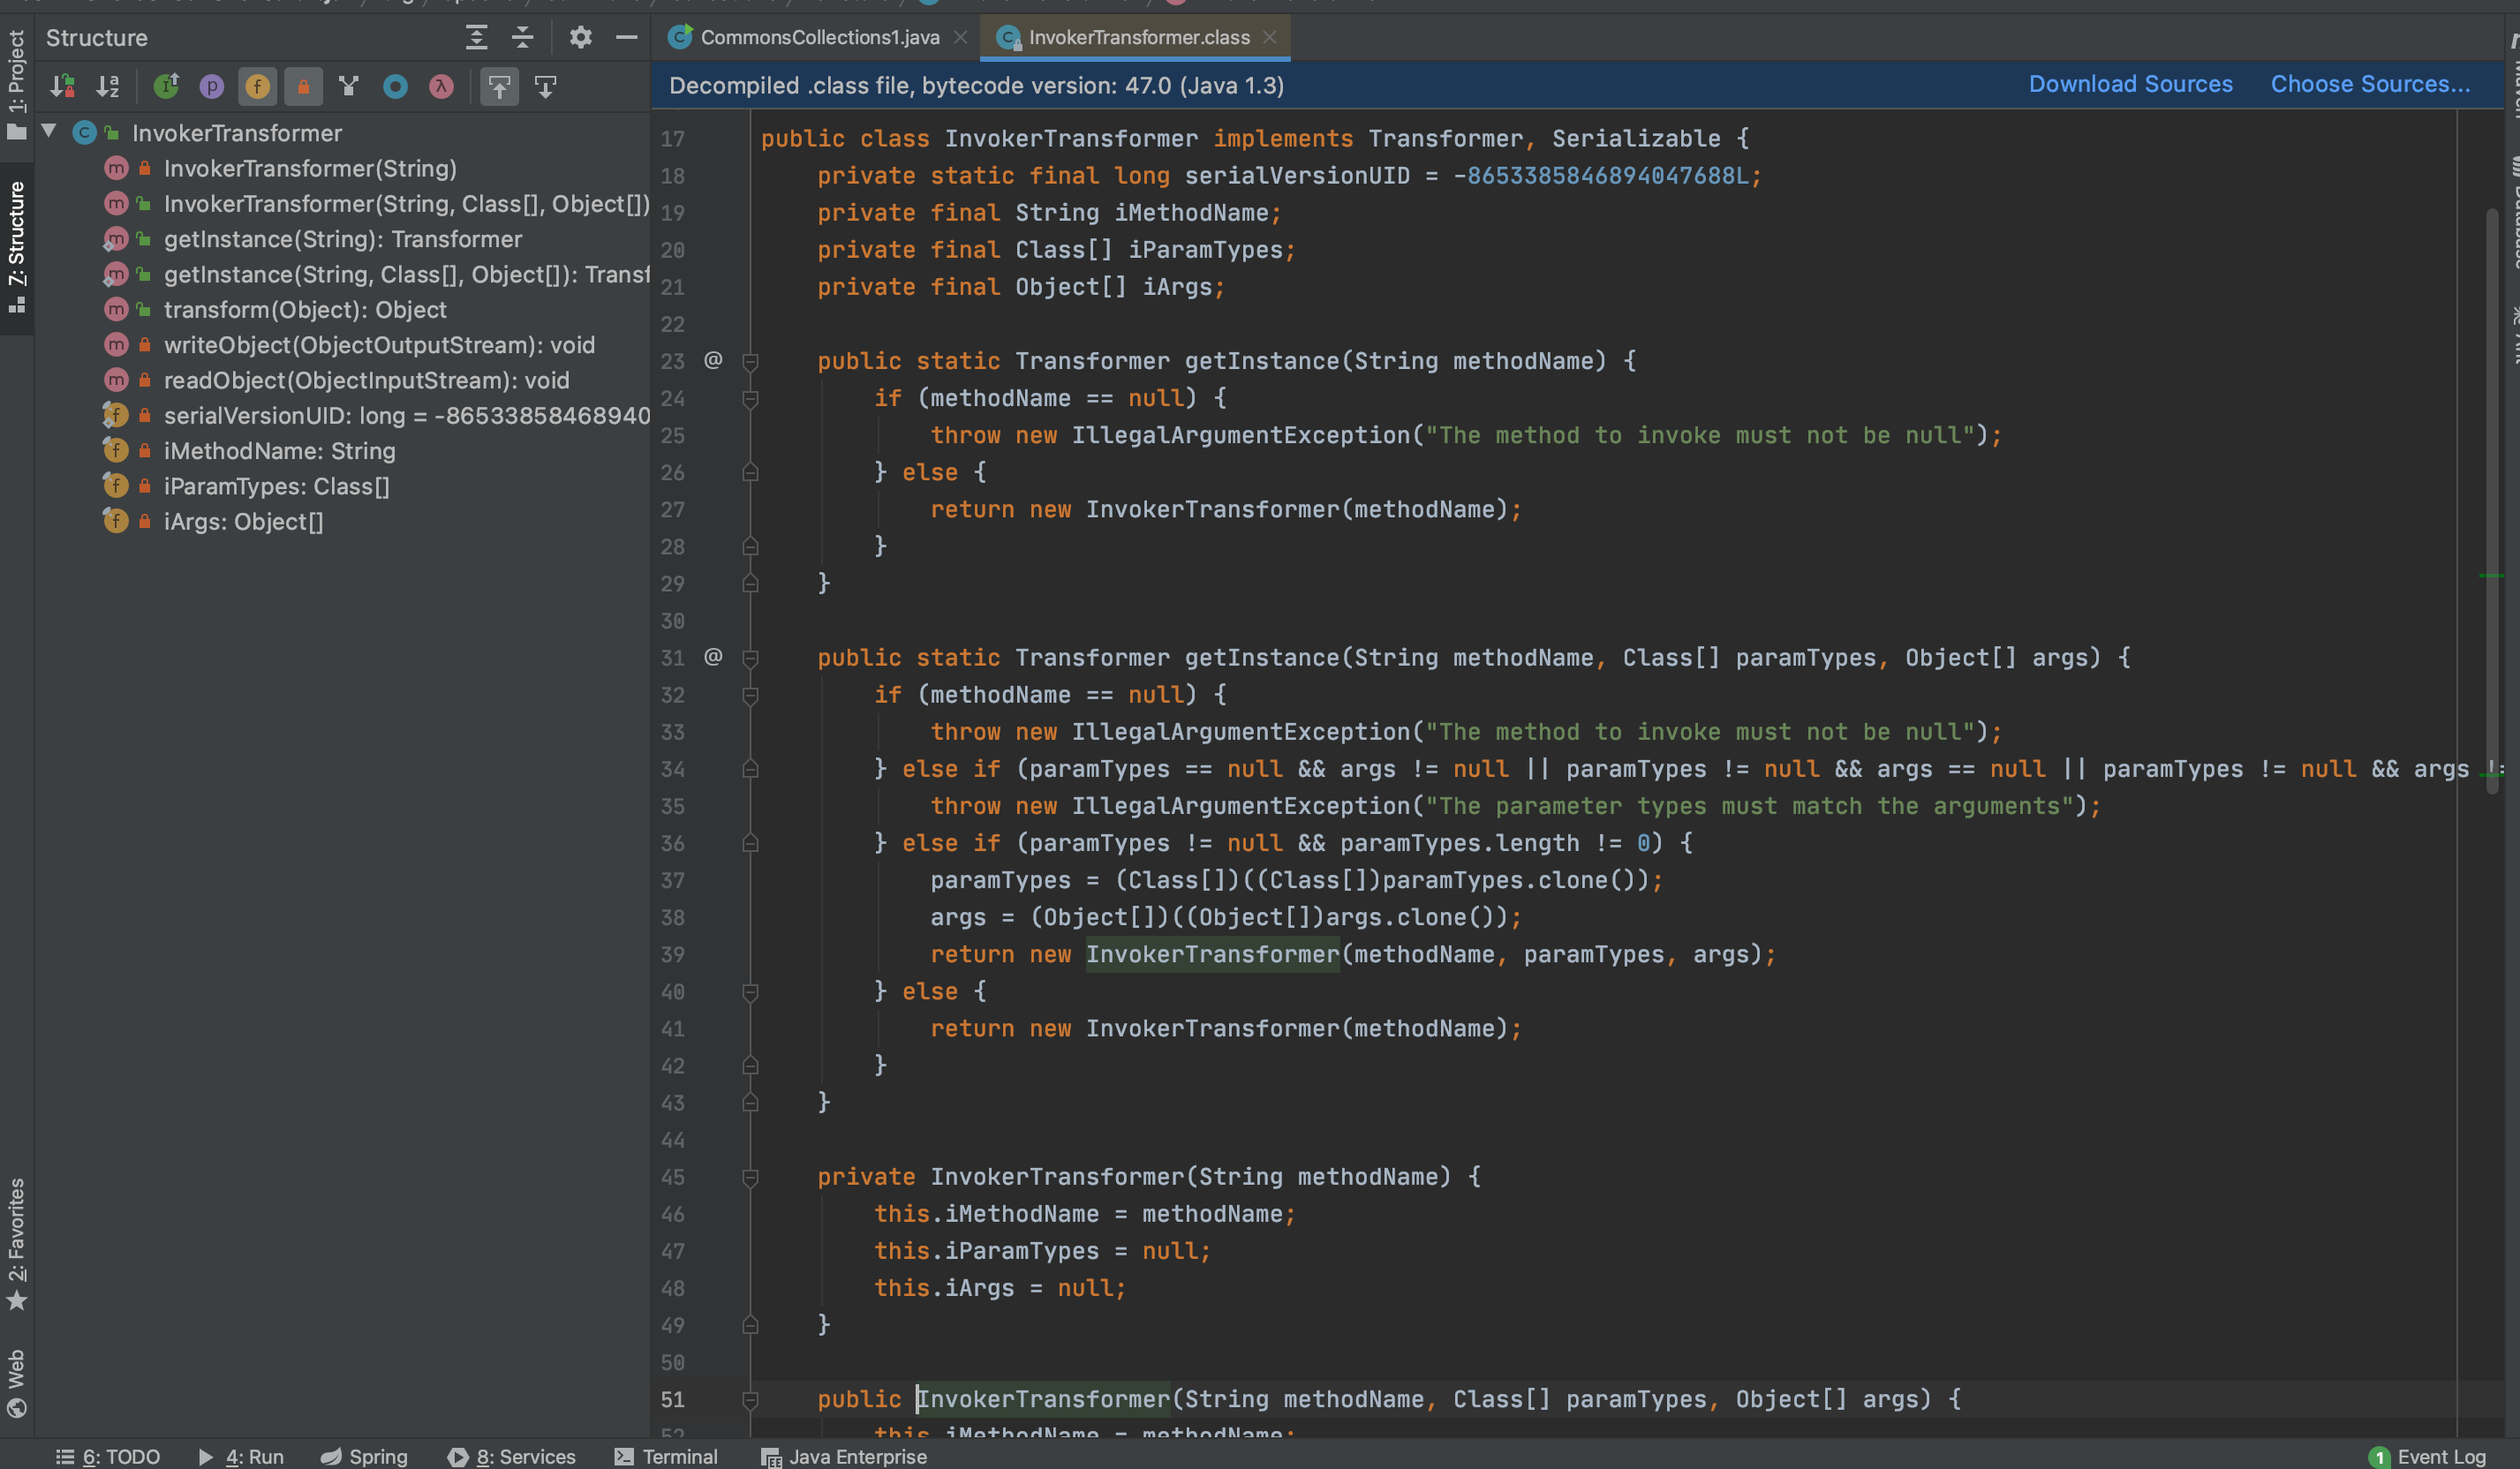This screenshot has height=1469, width=2520.
Task: Toggle Sort Alphabetically in Structure toolbar
Action: coord(107,87)
